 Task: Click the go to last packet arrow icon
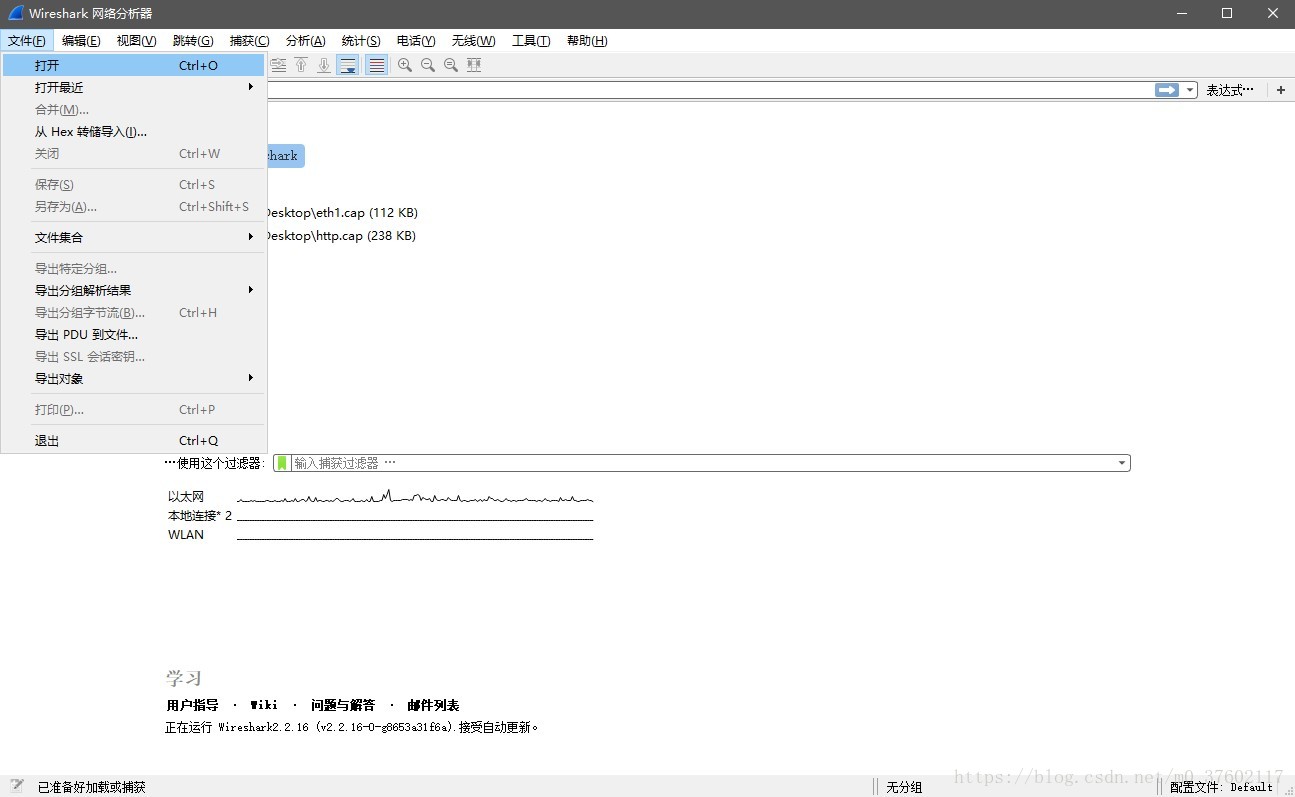[324, 65]
